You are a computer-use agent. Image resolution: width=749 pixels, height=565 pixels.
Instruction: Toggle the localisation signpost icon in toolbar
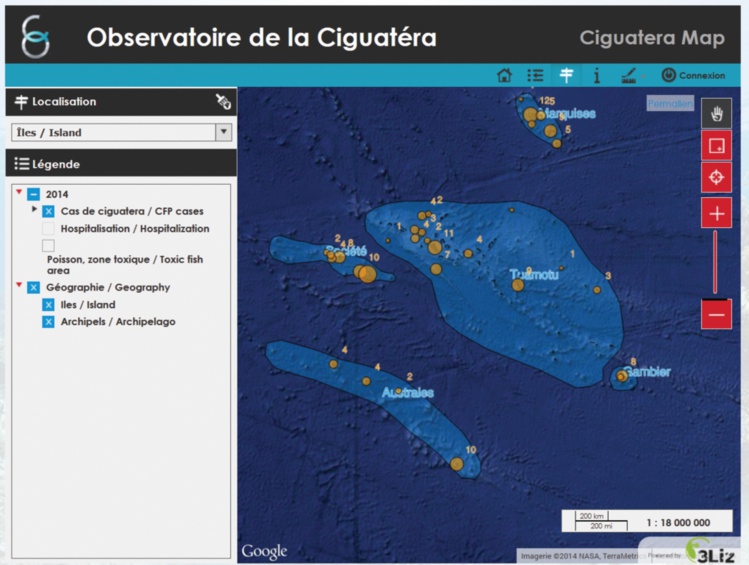point(567,75)
